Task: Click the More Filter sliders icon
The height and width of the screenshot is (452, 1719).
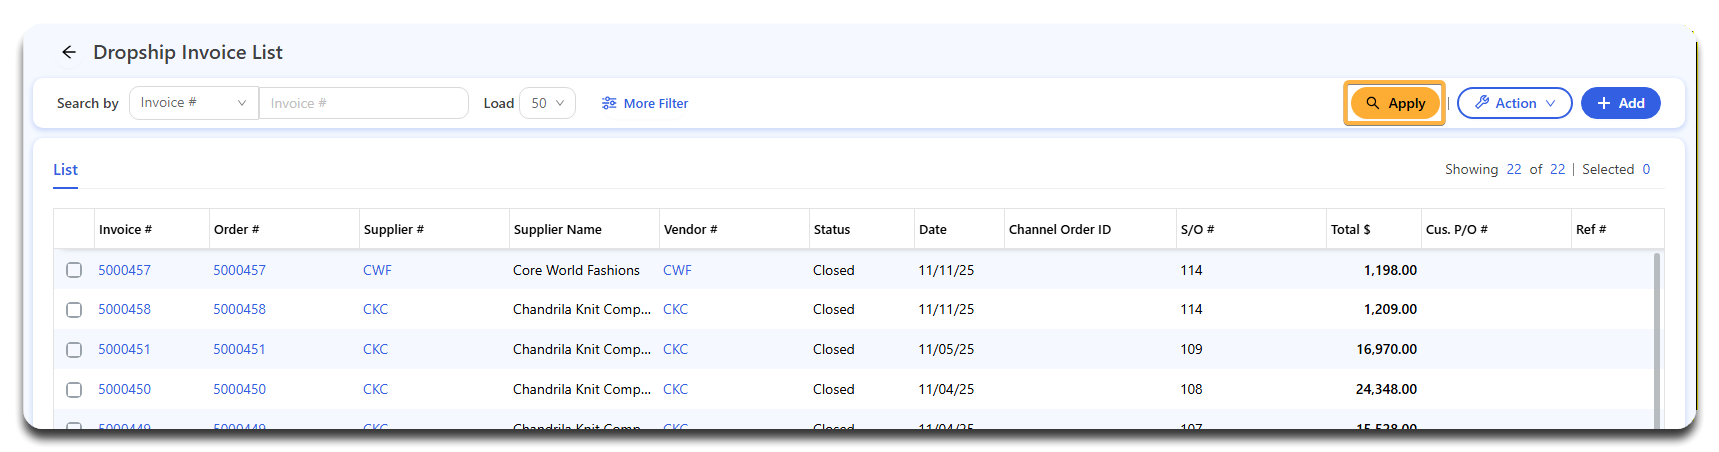Action: [x=608, y=103]
